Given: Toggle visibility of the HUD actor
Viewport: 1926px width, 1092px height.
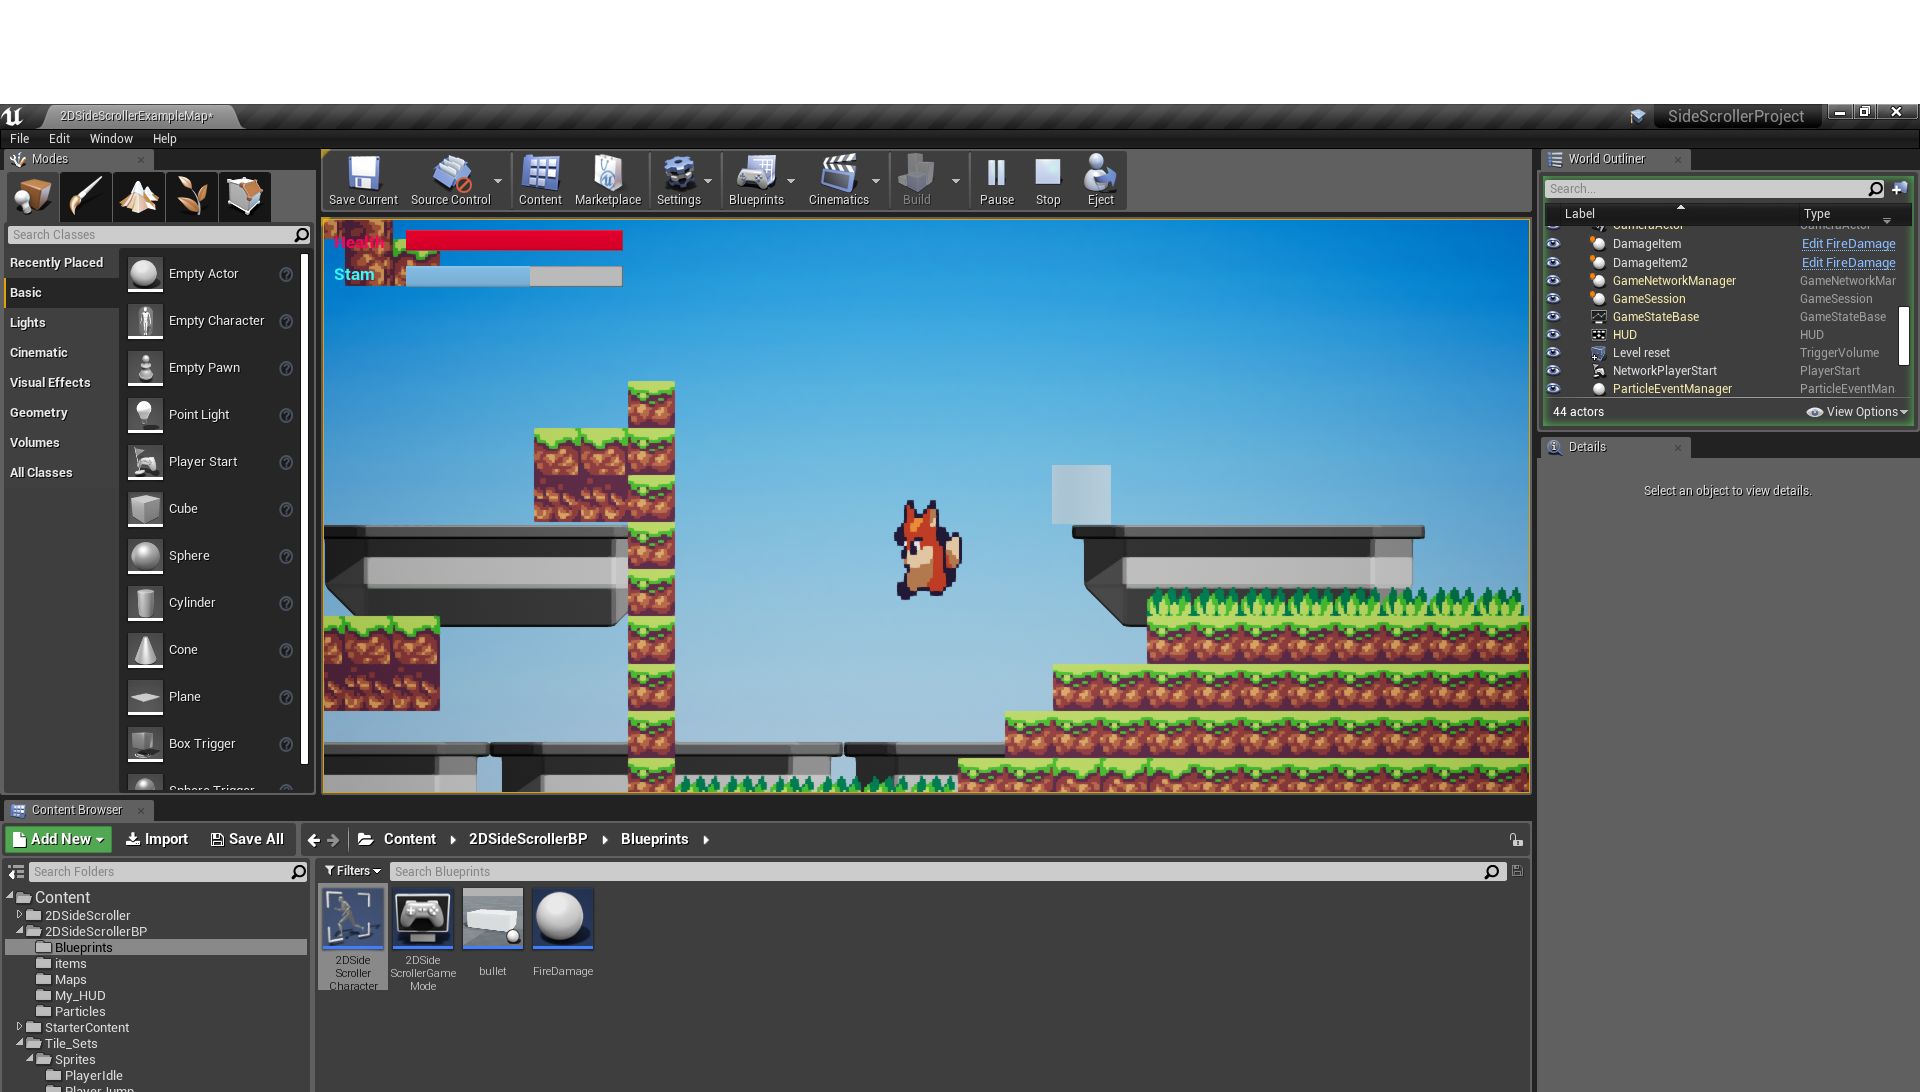Looking at the screenshot, I should pos(1553,335).
